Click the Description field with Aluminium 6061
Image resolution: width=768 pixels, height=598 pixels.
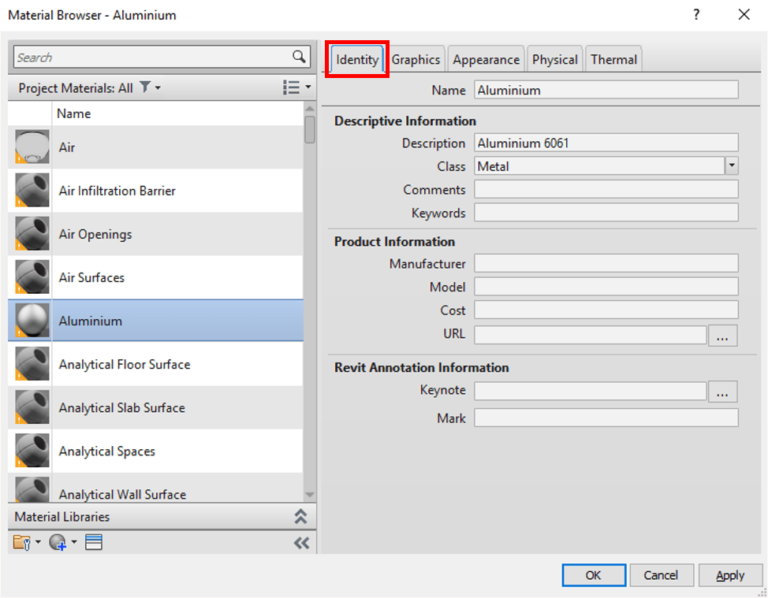pyautogui.click(x=606, y=143)
